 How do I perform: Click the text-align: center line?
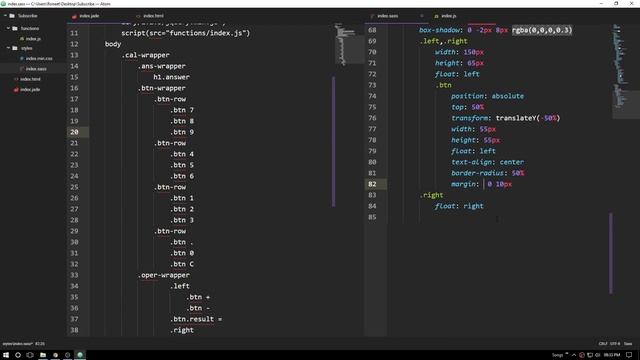tap(487, 162)
